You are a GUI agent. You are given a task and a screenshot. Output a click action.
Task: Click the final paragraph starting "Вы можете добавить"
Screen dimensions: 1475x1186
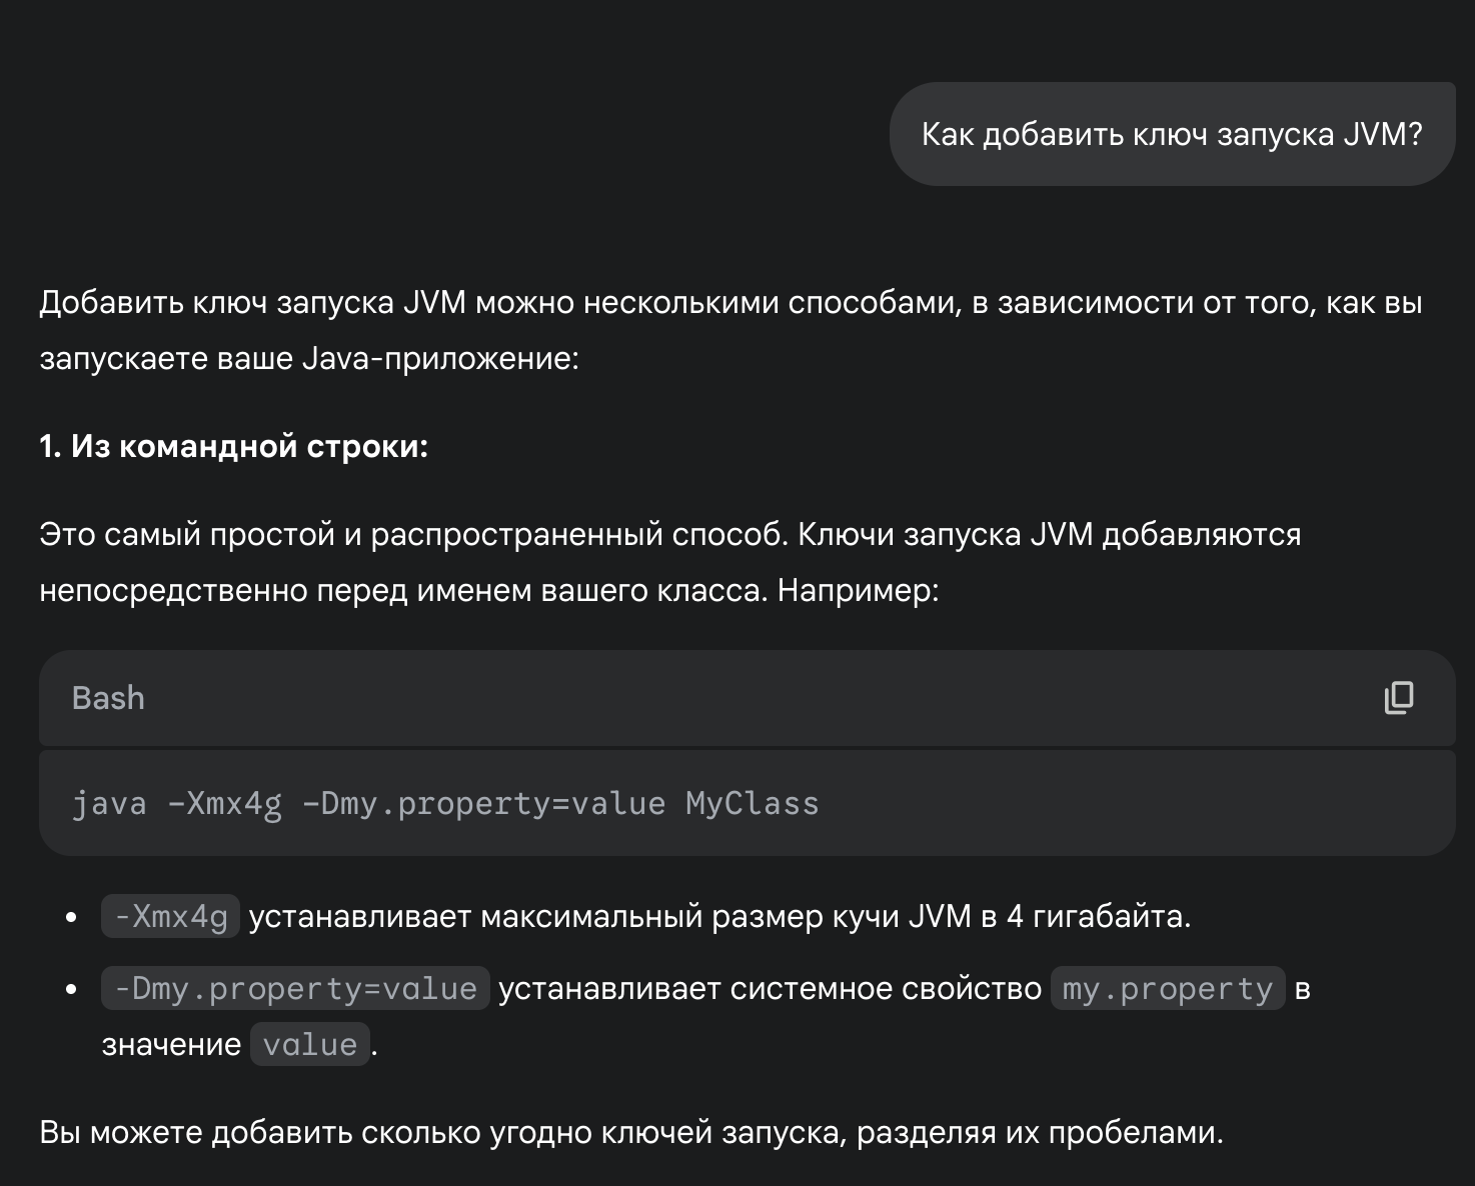[631, 1132]
